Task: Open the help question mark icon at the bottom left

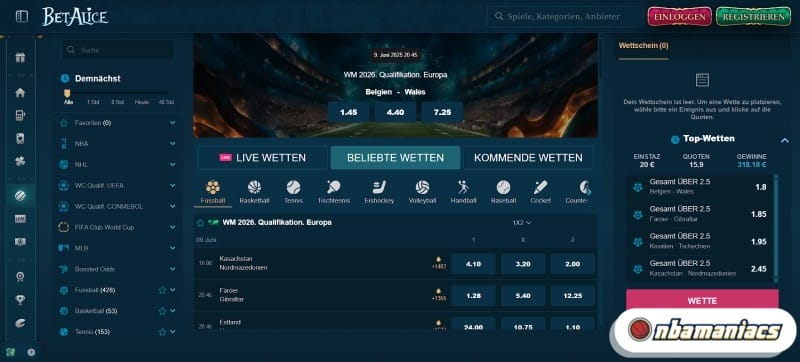Action: click(31, 352)
